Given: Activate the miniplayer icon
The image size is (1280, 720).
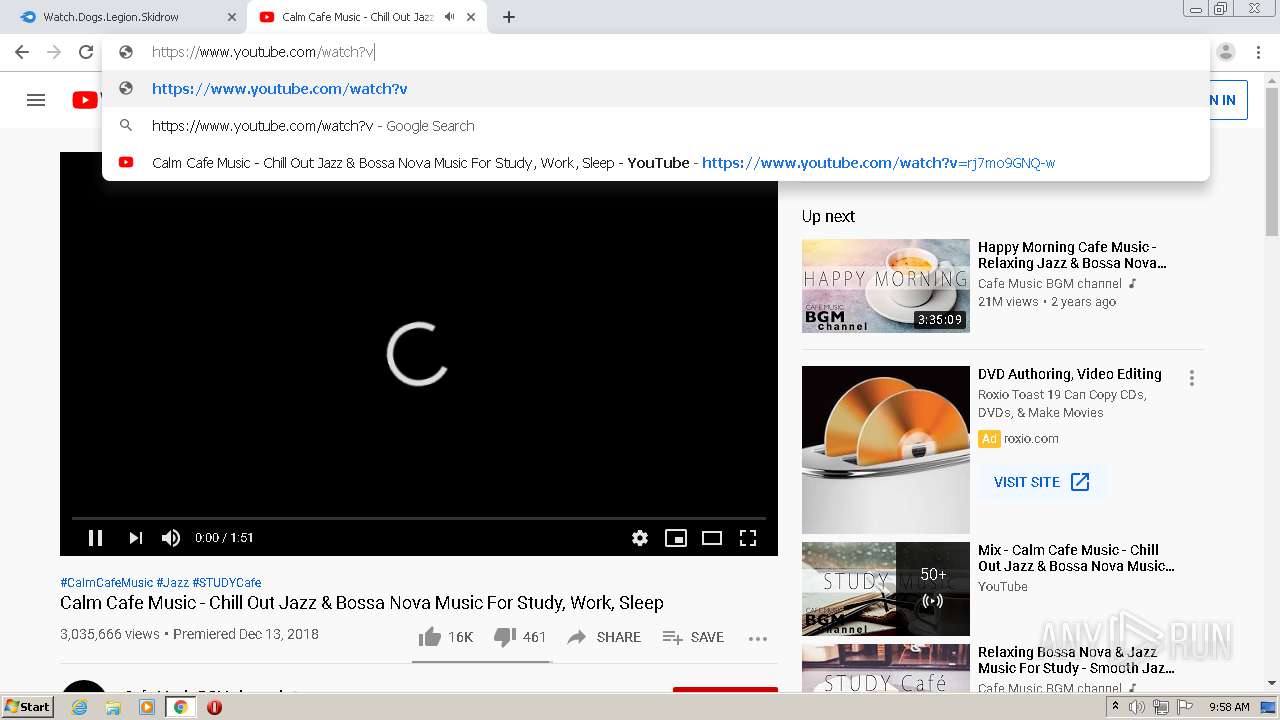Looking at the screenshot, I should point(676,538).
